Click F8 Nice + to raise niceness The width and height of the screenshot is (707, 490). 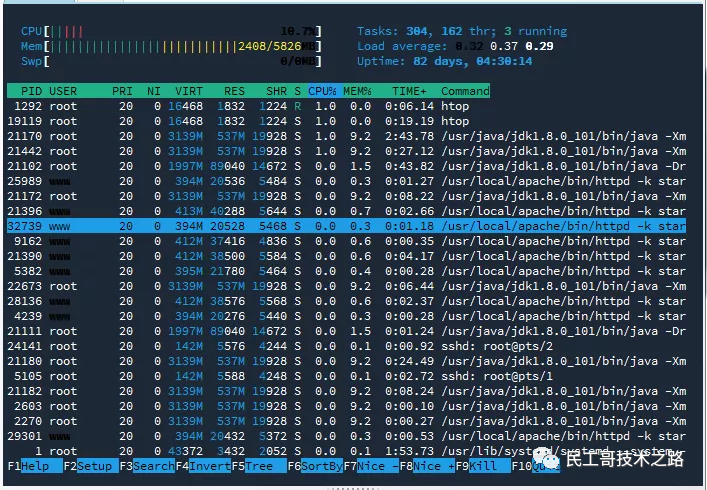pyautogui.click(x=427, y=466)
